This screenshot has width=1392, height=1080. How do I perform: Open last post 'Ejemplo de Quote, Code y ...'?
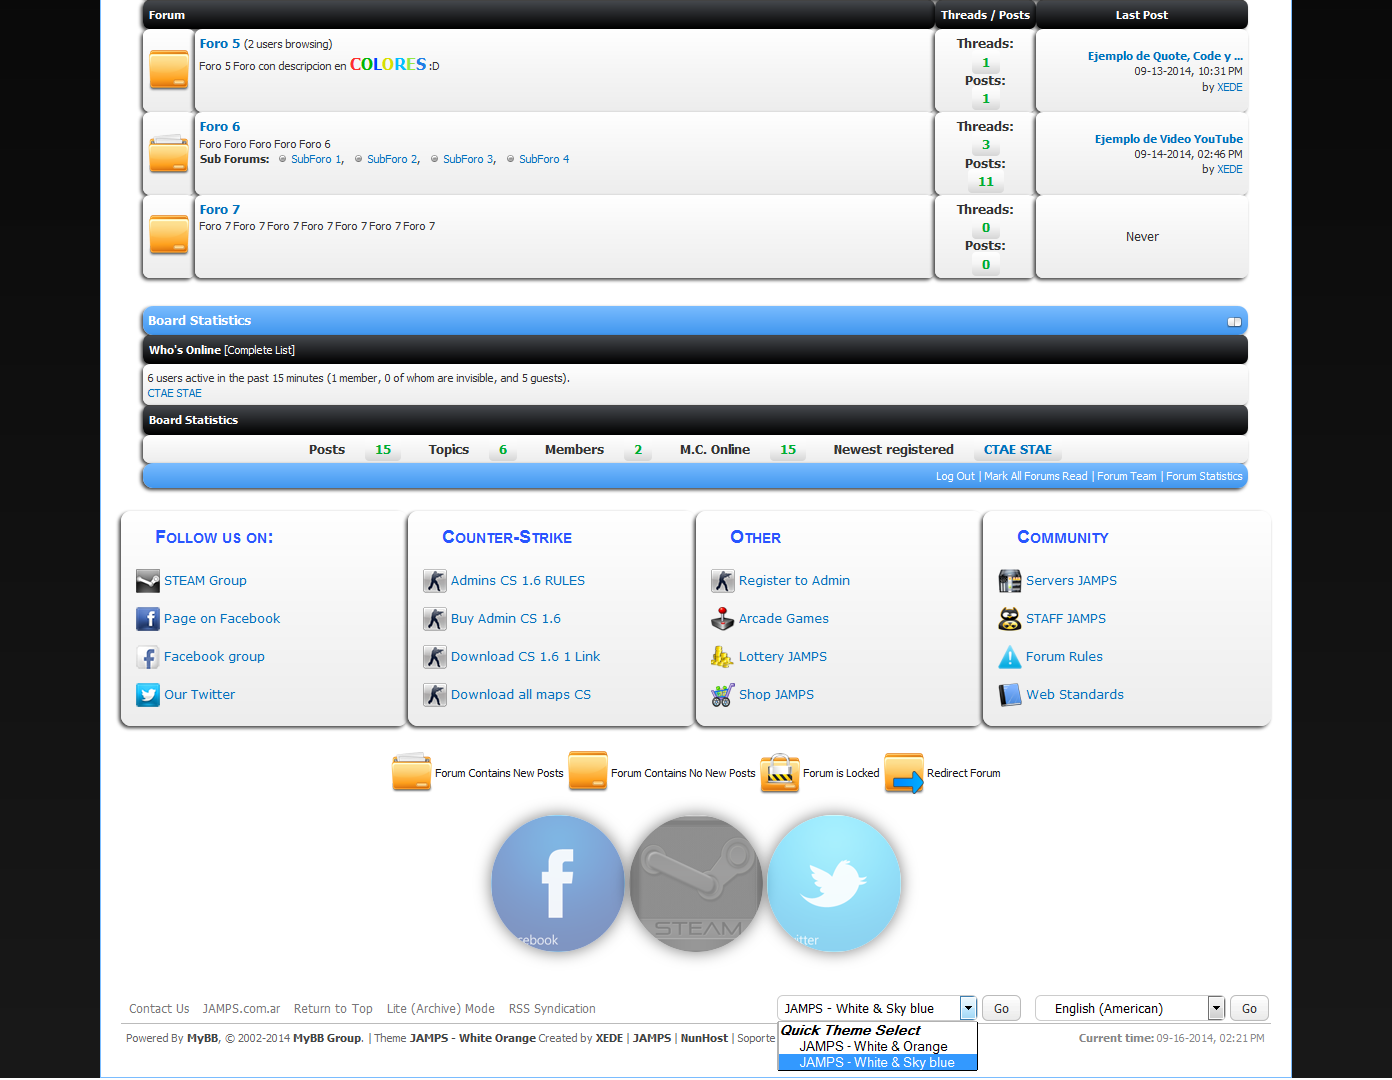click(x=1165, y=56)
